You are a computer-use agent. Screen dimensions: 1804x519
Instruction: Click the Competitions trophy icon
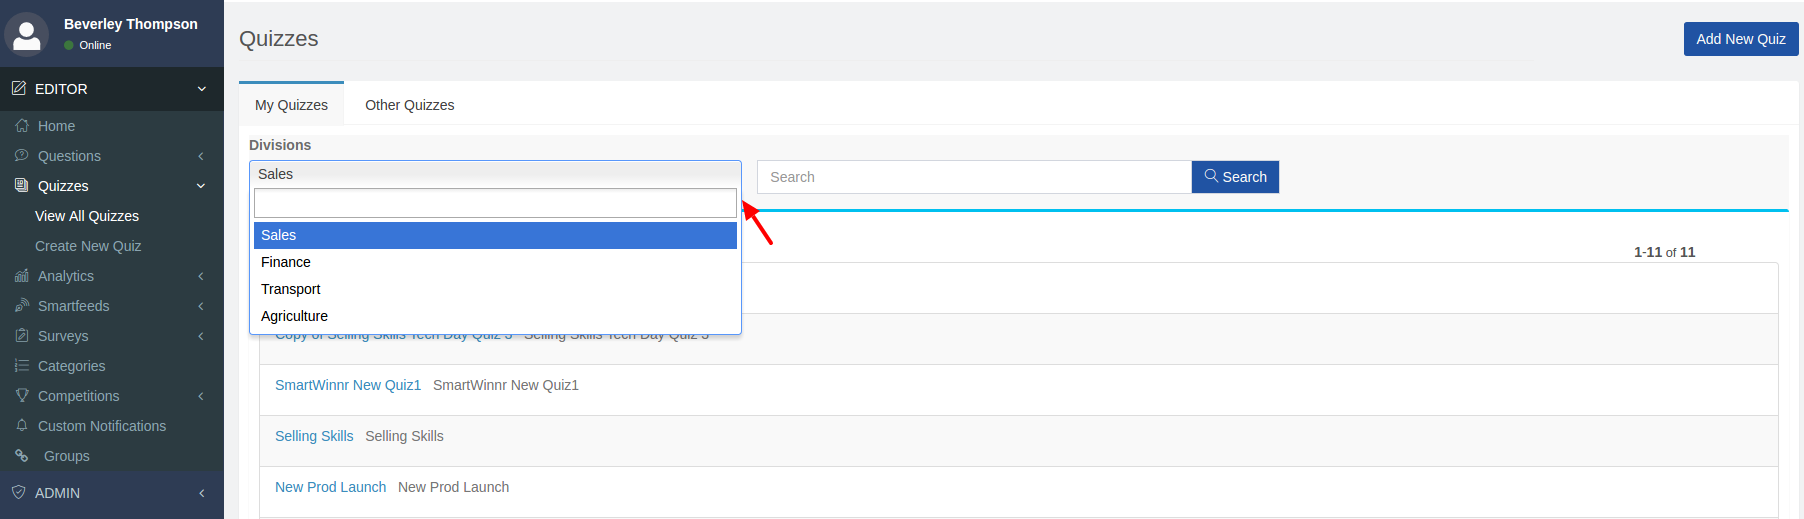coord(22,396)
